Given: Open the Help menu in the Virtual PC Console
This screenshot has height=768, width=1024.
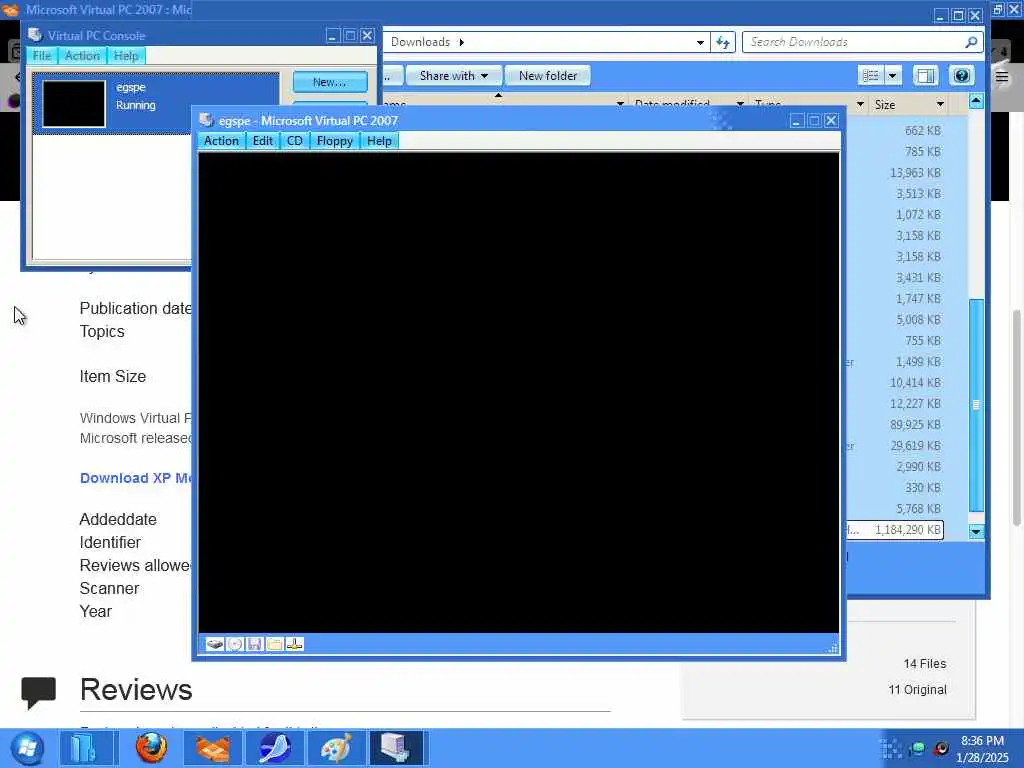Looking at the screenshot, I should pos(126,56).
